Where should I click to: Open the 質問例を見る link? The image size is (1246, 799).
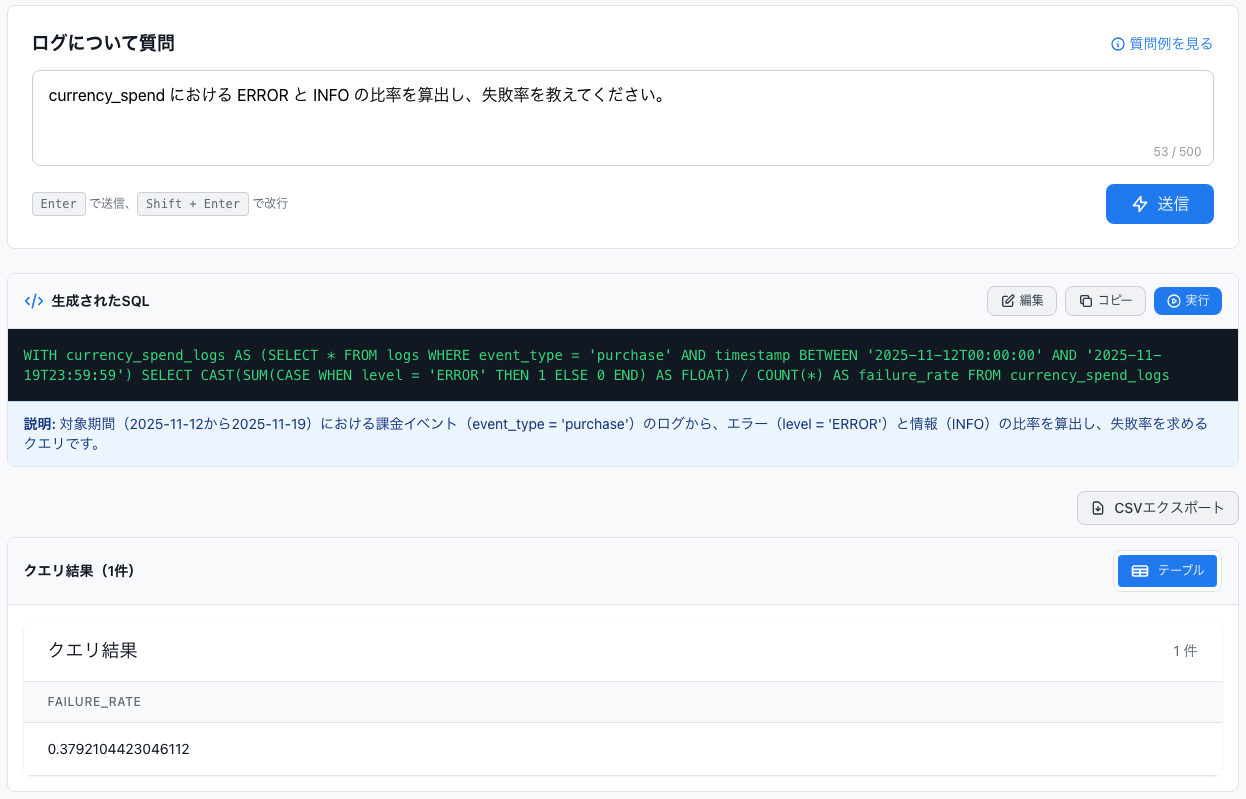(x=1168, y=43)
